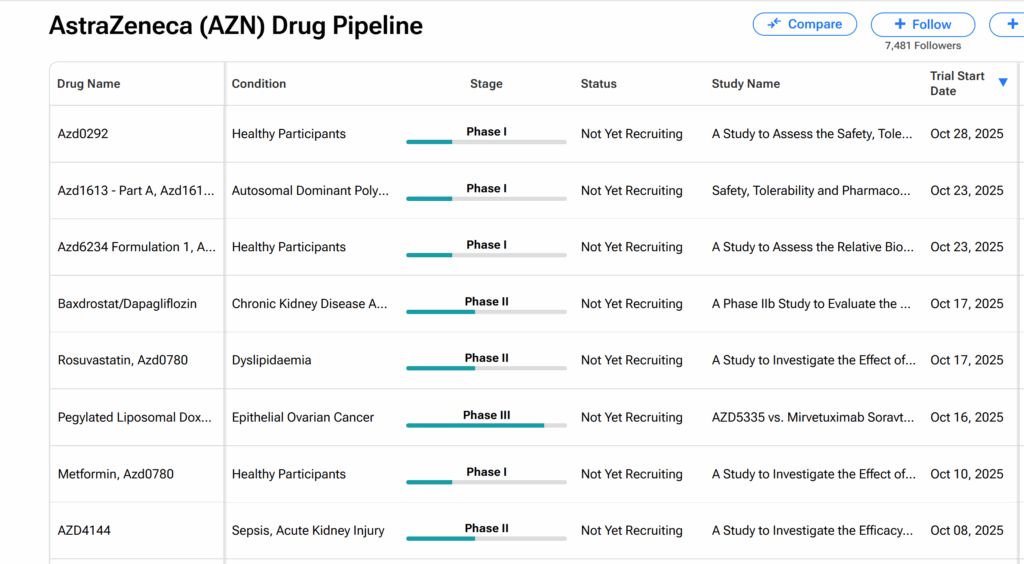Click the AZD4144 drug name
The height and width of the screenshot is (564, 1024).
[84, 531]
